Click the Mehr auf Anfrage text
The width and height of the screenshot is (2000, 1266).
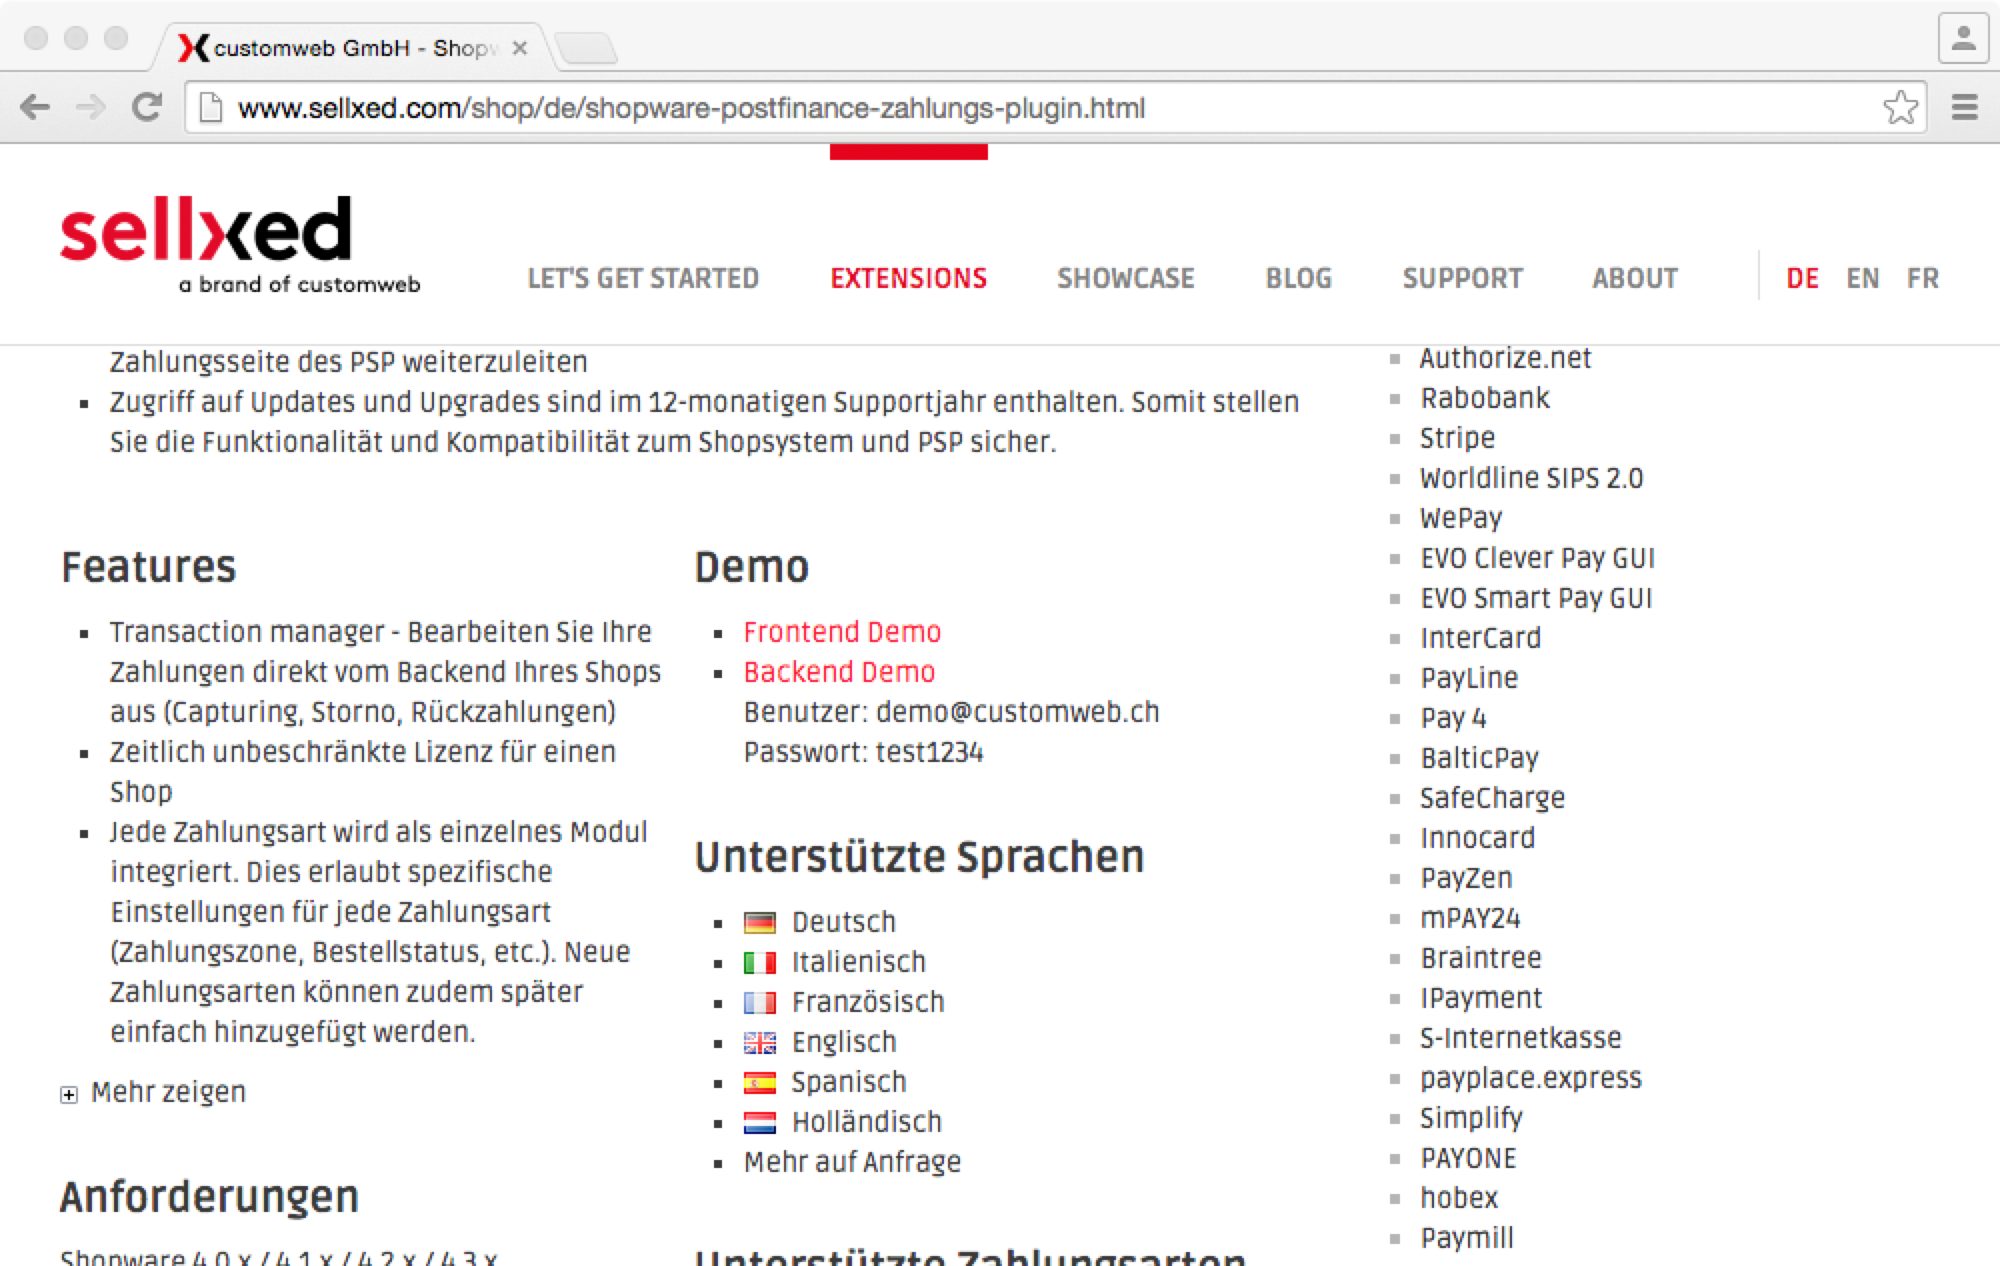pyautogui.click(x=852, y=1162)
